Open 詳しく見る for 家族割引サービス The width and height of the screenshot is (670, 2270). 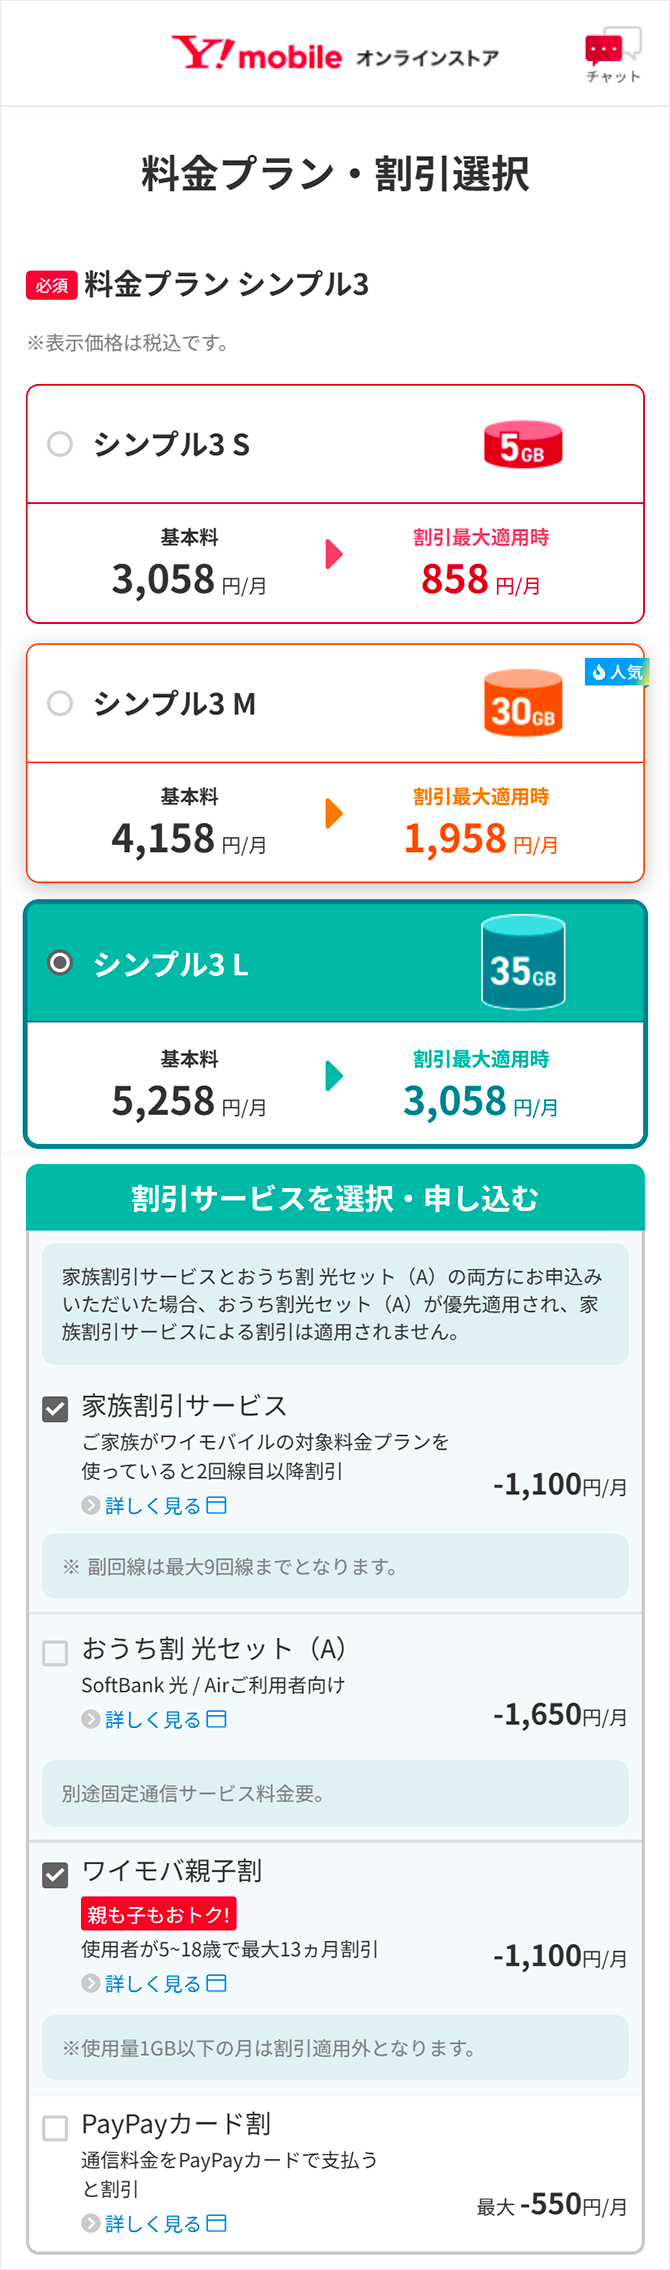(x=155, y=1506)
